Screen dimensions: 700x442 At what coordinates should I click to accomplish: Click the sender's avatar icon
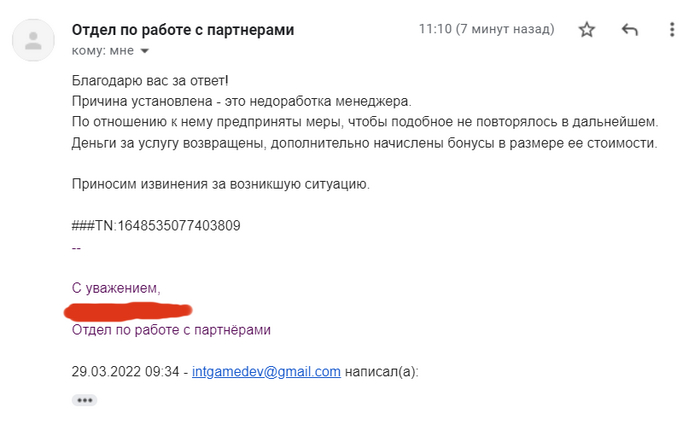pos(34,40)
